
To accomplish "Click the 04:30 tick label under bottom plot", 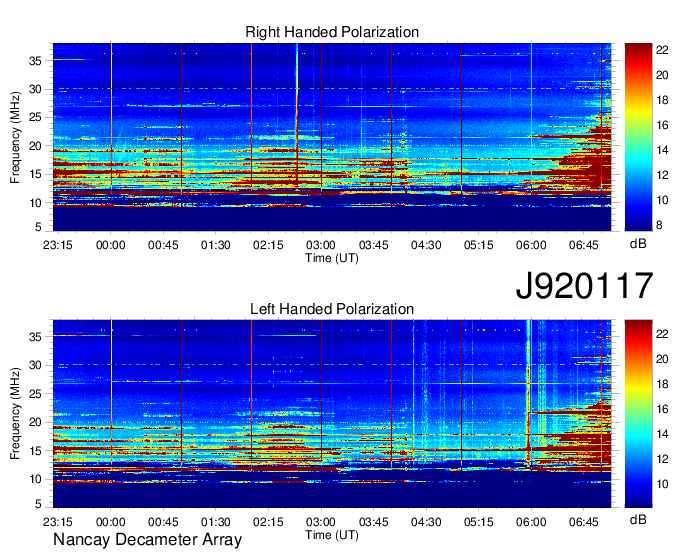I will [x=426, y=522].
